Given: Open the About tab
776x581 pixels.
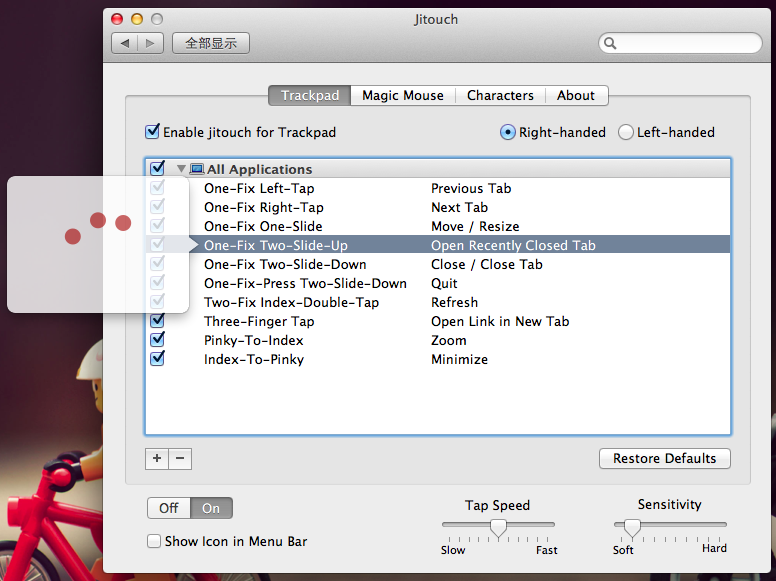Looking at the screenshot, I should (x=576, y=95).
